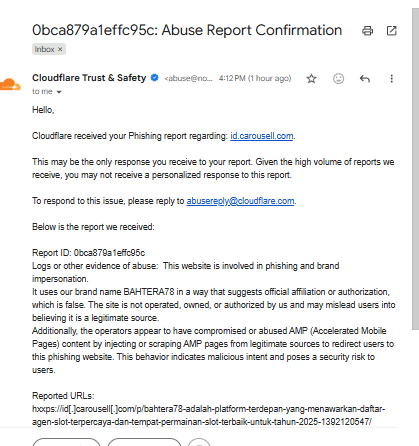The height and width of the screenshot is (446, 419).
Task: Click the Abuse Report Confirmation subject heading
Action: [187, 30]
